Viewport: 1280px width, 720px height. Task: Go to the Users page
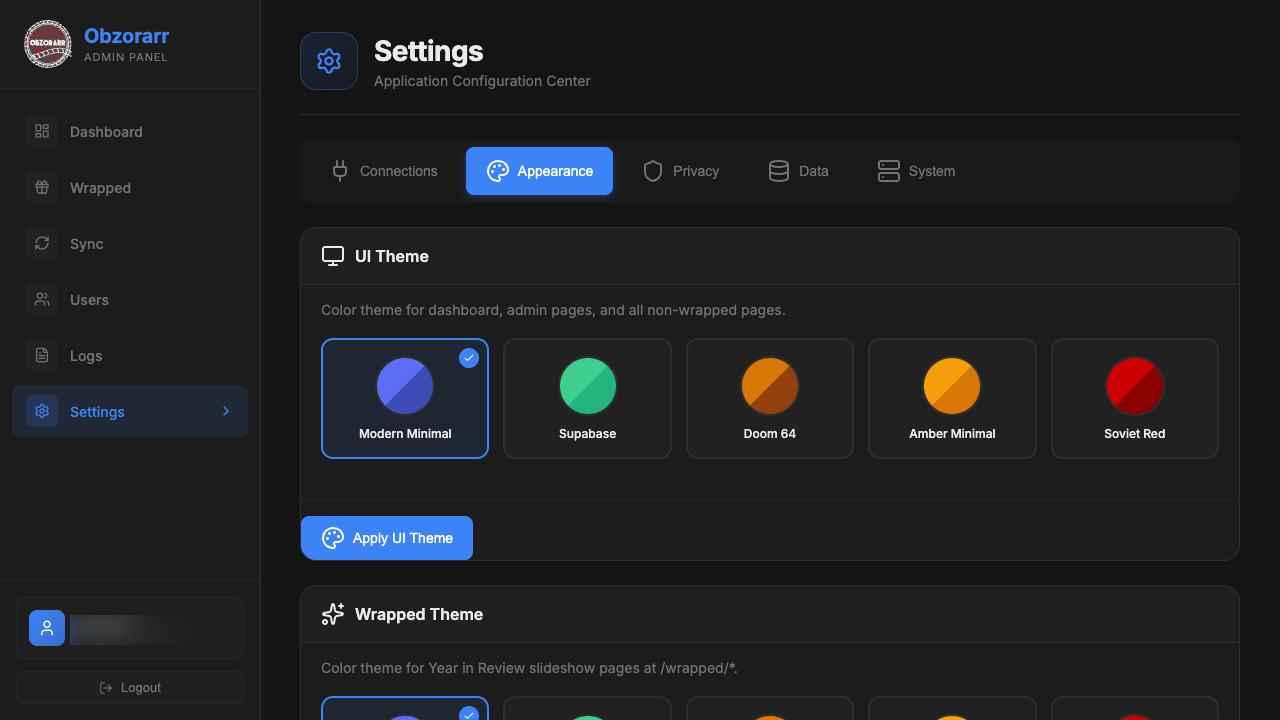(130, 299)
